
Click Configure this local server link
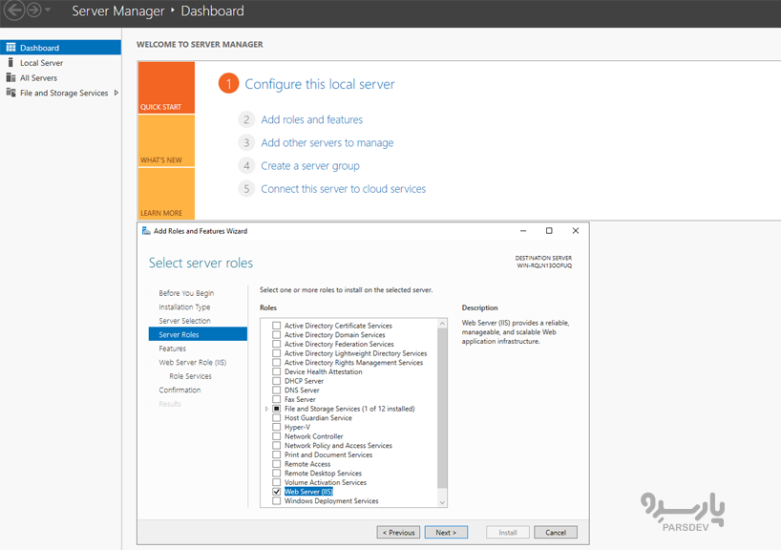[319, 84]
